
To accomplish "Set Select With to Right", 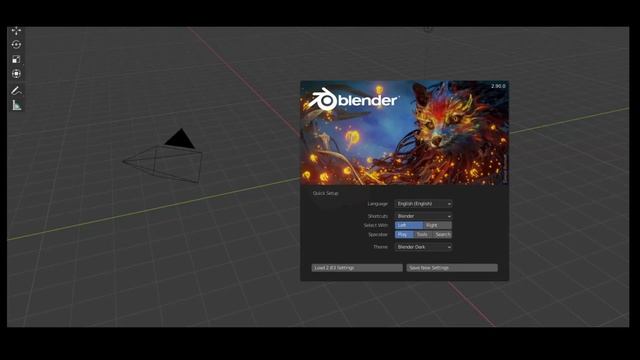I will 438,225.
